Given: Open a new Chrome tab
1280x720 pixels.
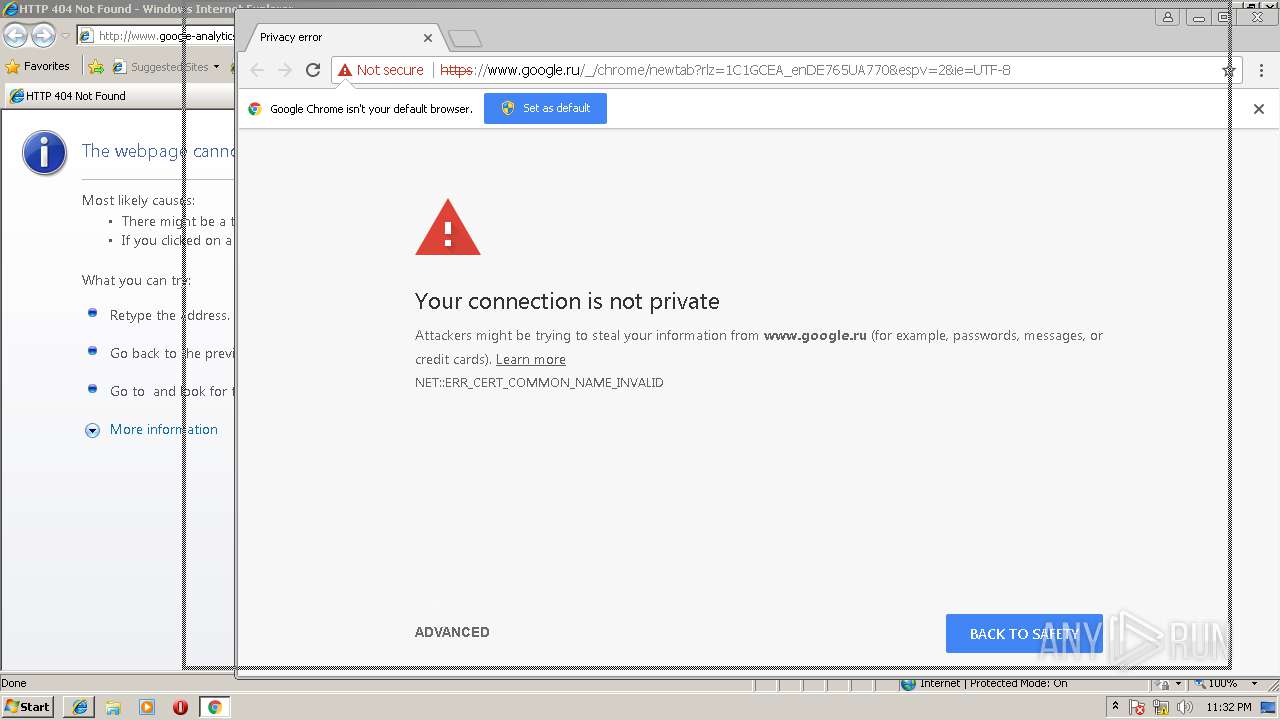Looking at the screenshot, I should [465, 38].
